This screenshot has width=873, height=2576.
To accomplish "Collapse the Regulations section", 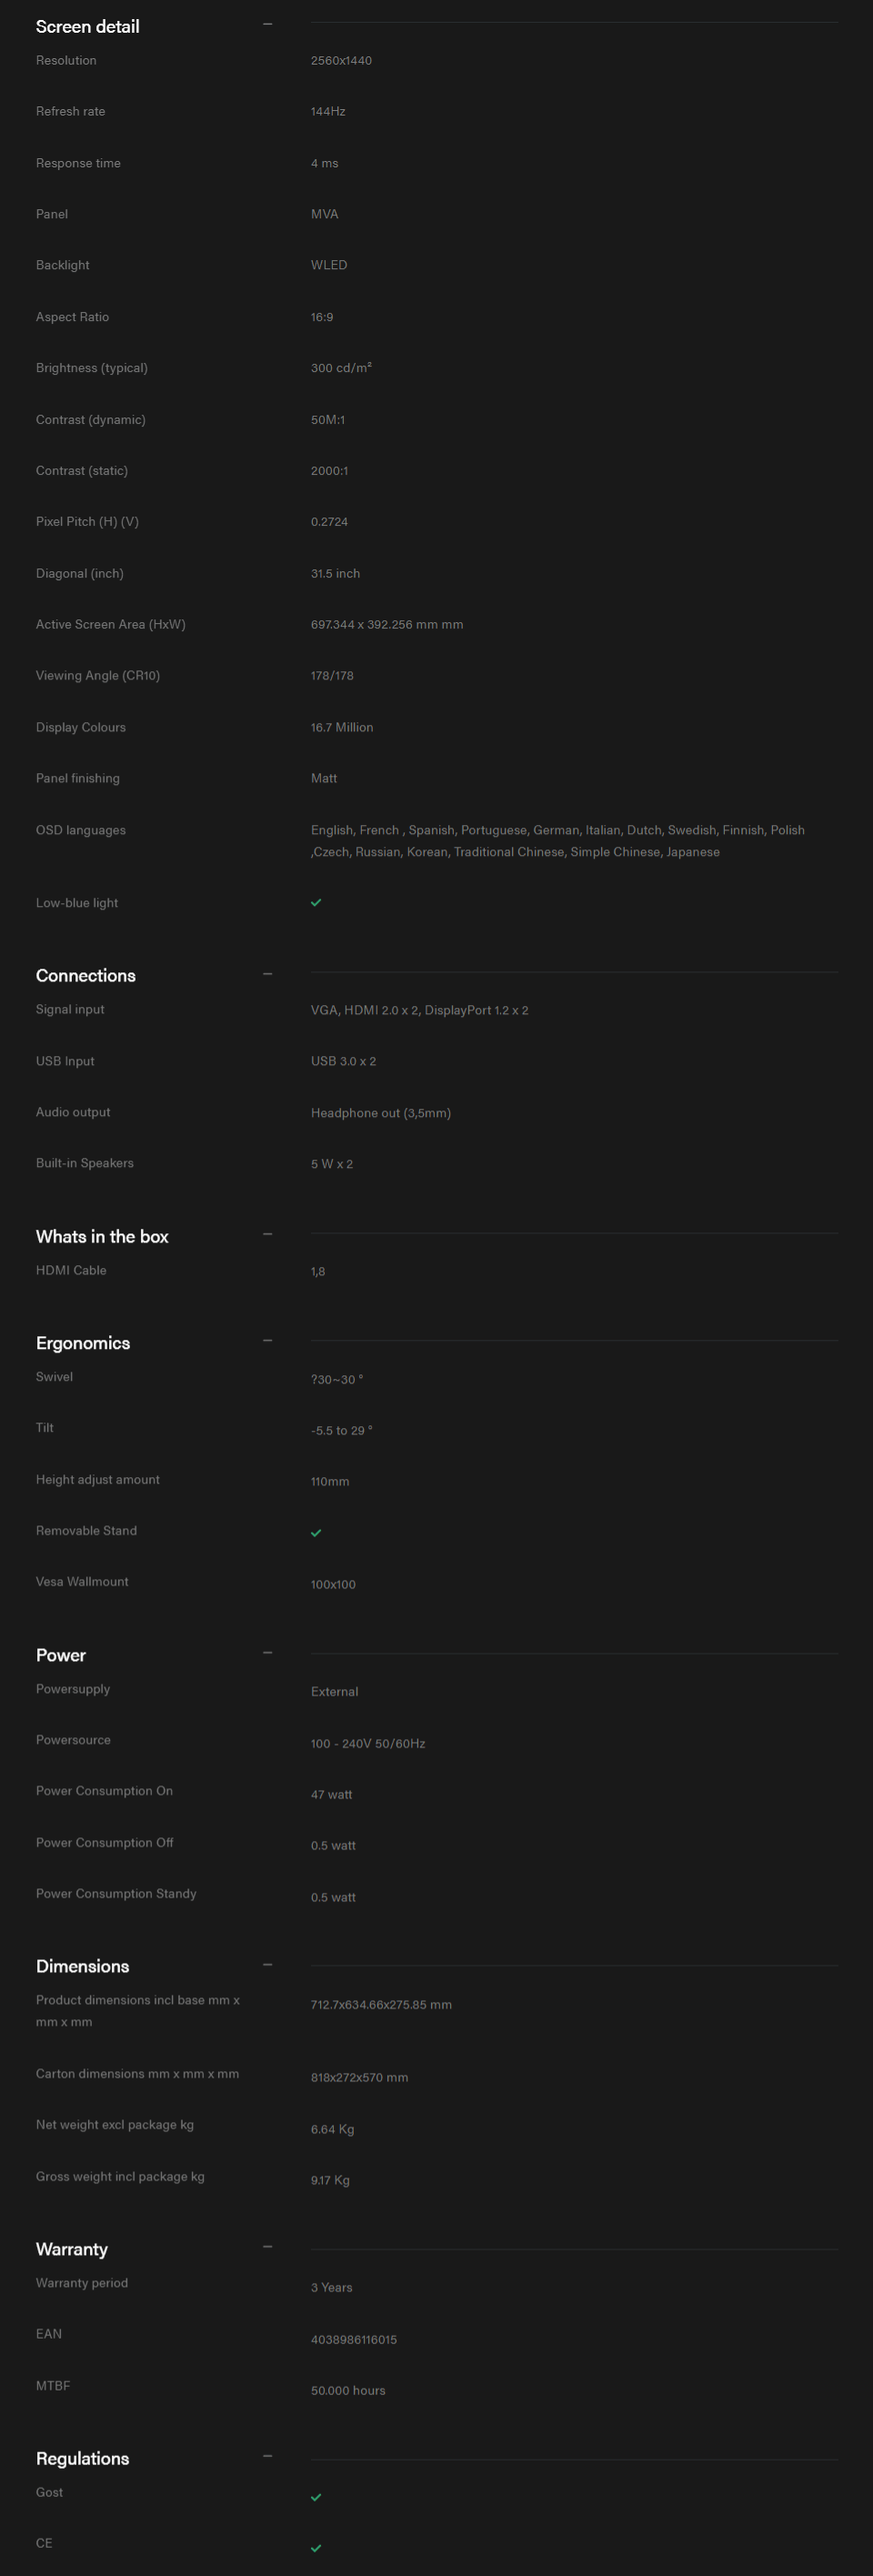I will (x=267, y=2456).
